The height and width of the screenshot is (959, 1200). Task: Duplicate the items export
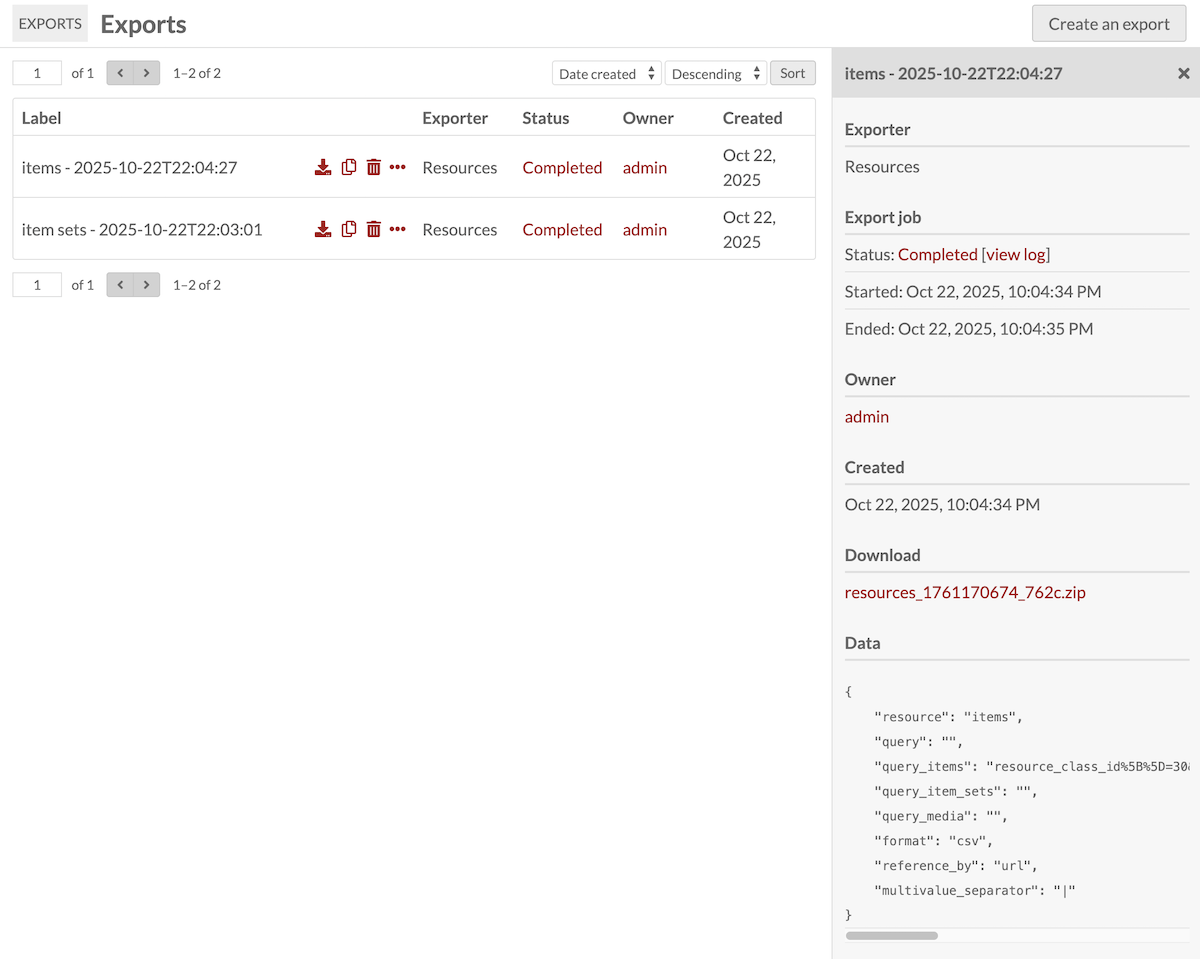[348, 167]
